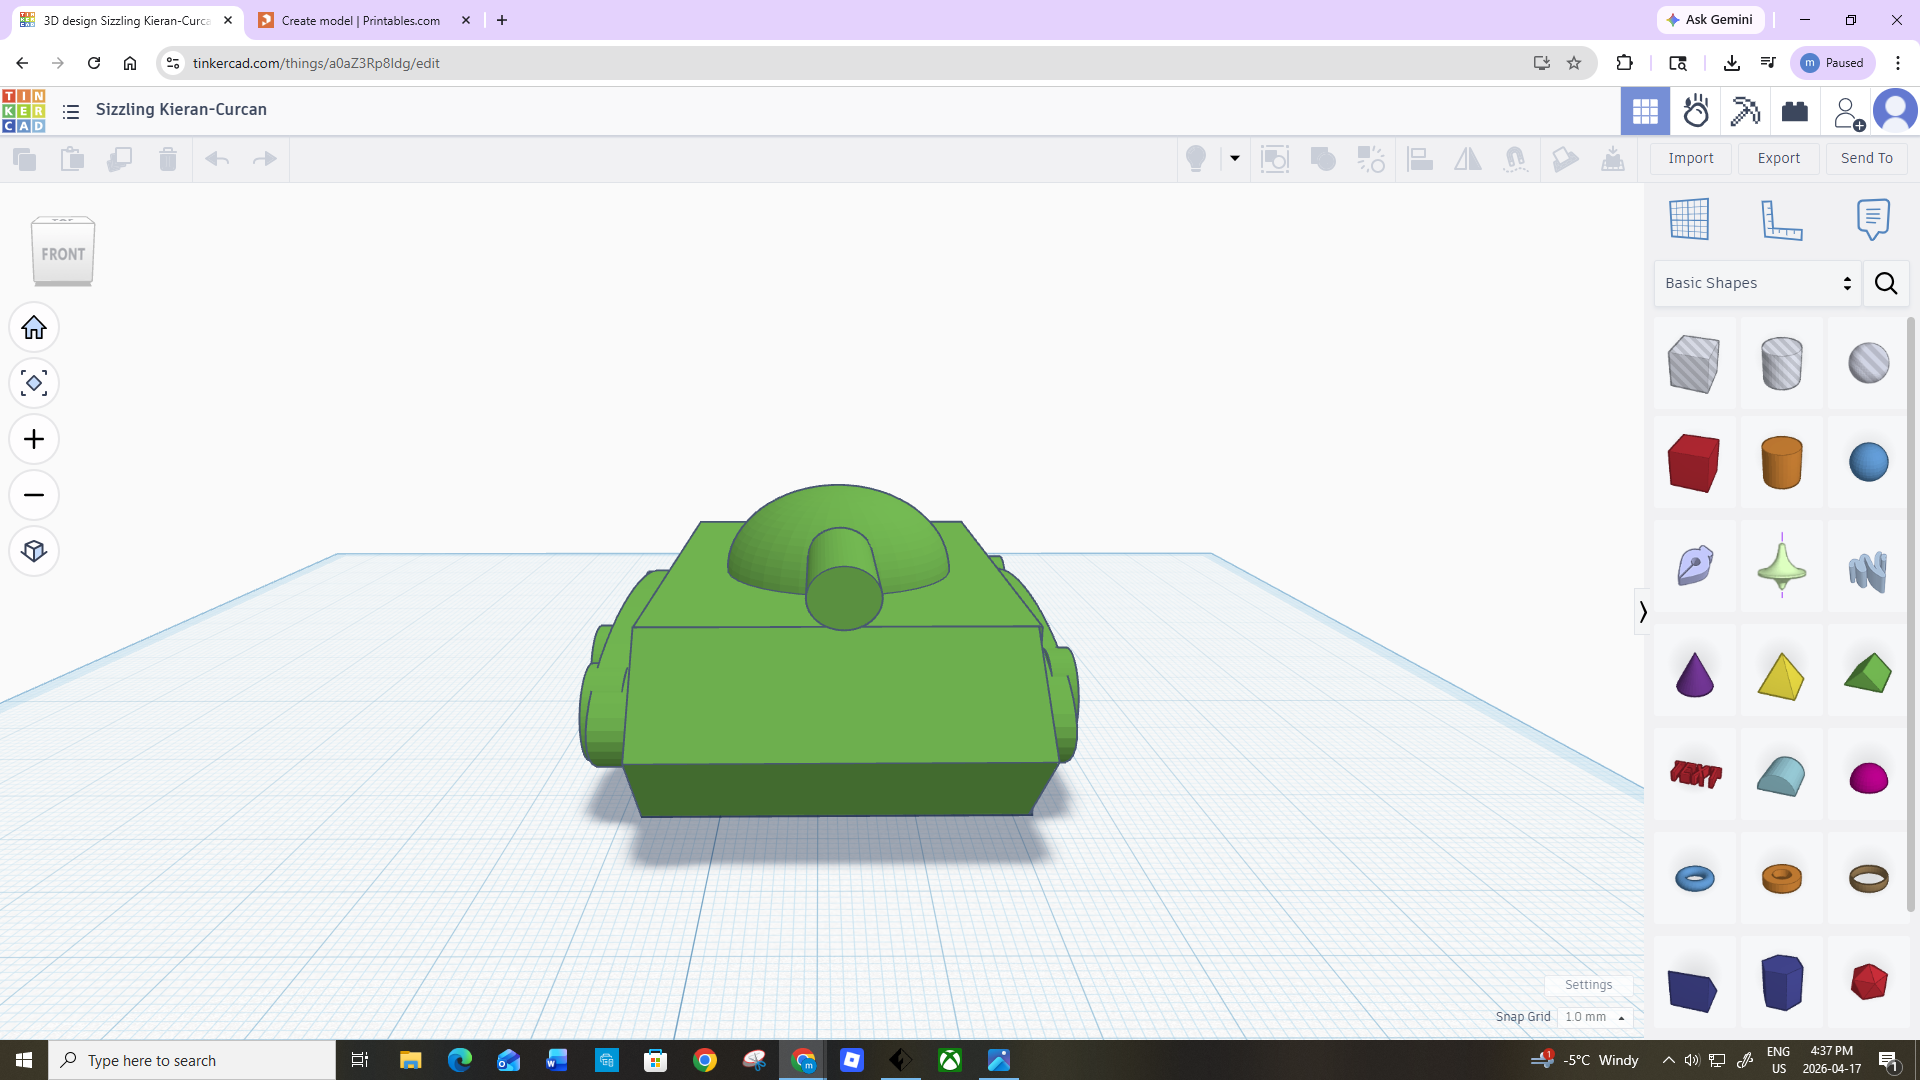This screenshot has height=1080, width=1920.
Task: Switch to Sim Lab workspace
Action: pos(1696,111)
